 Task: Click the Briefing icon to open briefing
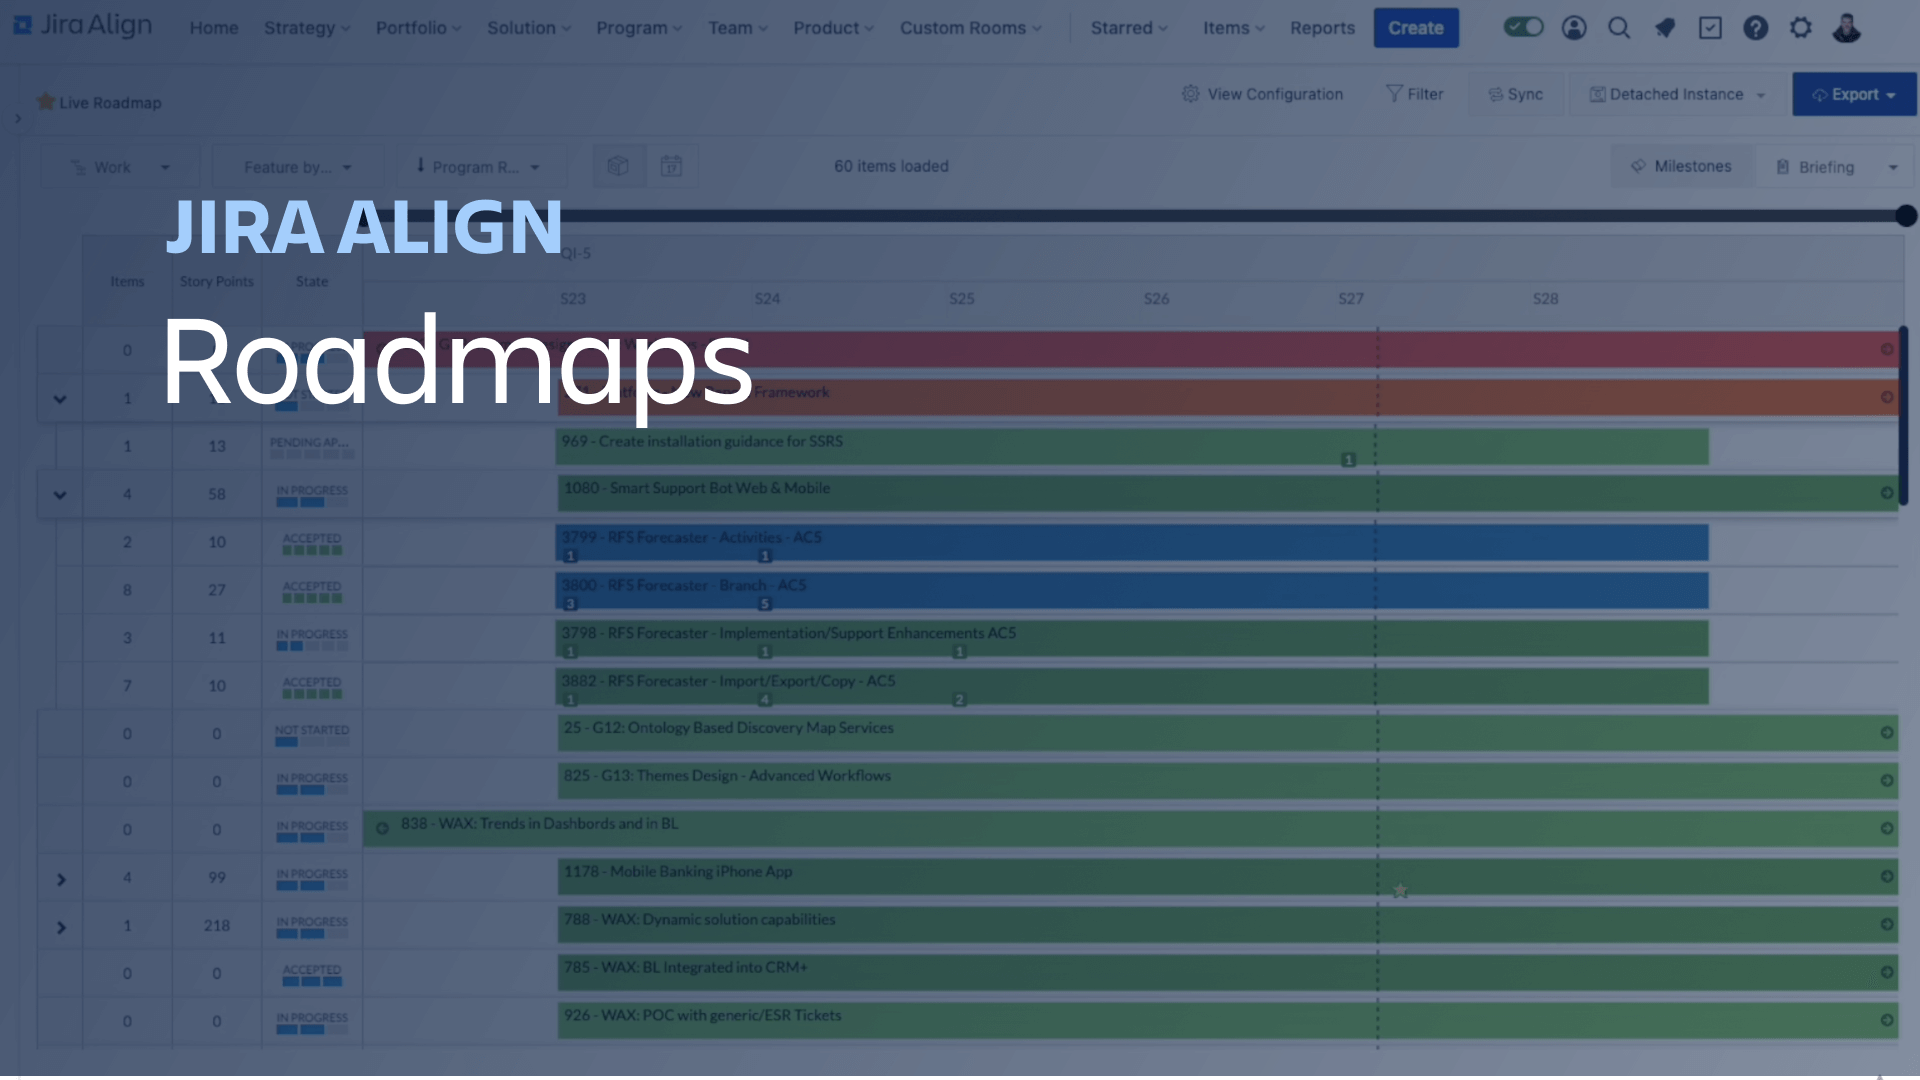coord(1784,166)
